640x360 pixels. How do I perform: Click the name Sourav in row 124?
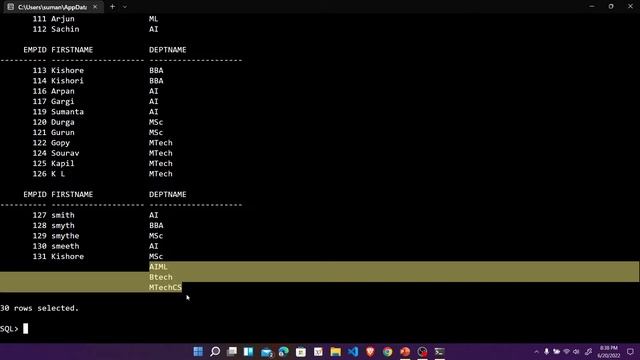click(x=65, y=153)
